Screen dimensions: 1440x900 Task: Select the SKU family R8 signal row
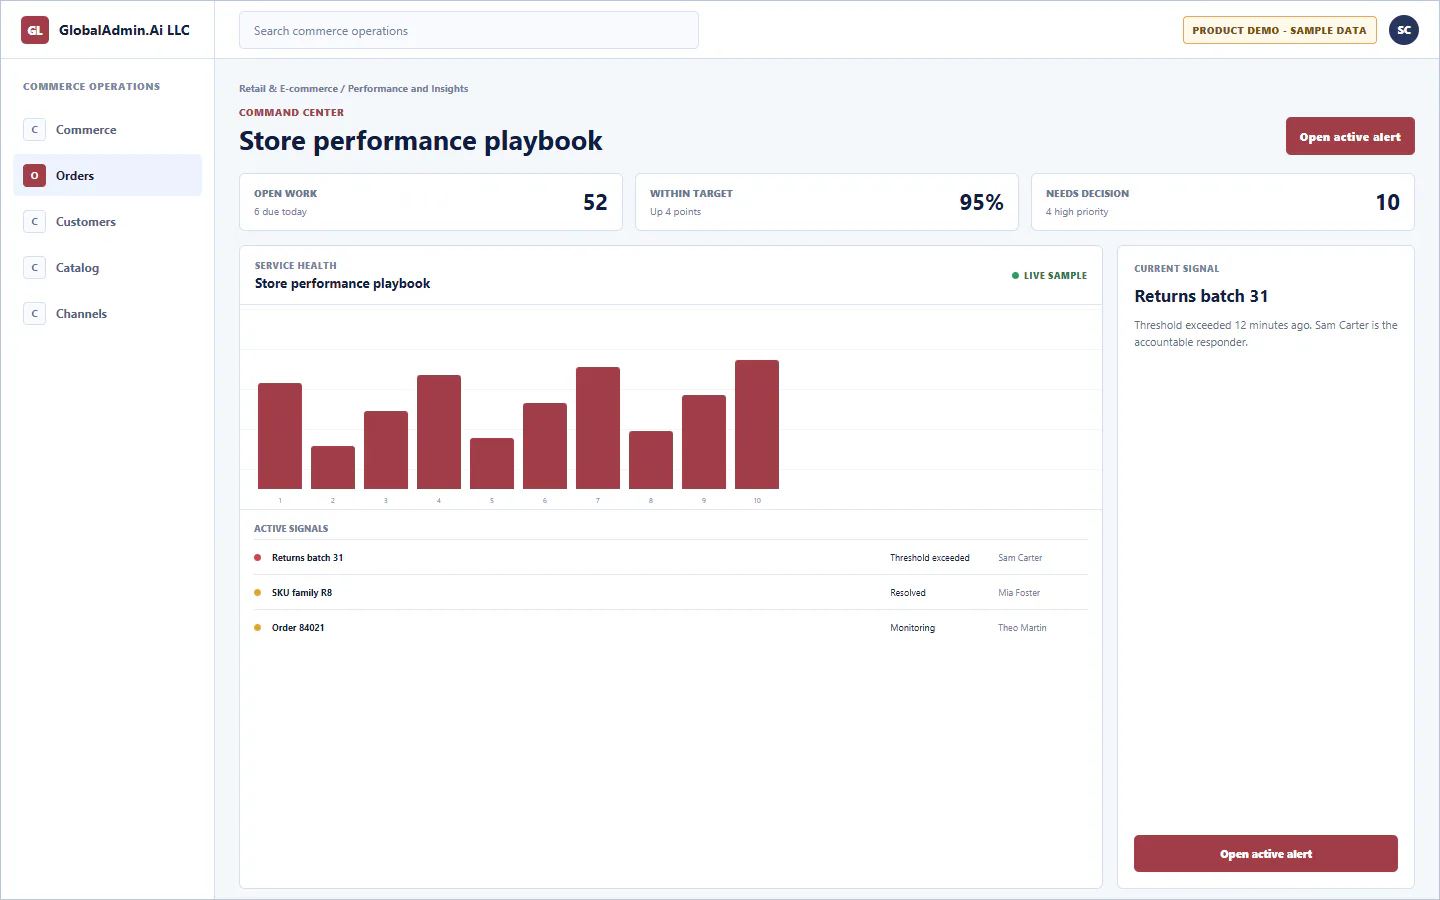pyautogui.click(x=671, y=593)
